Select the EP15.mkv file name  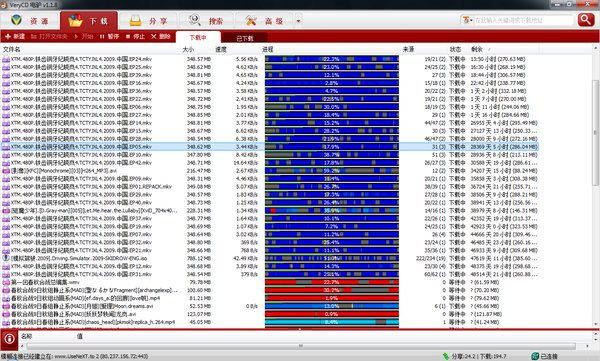81,131
